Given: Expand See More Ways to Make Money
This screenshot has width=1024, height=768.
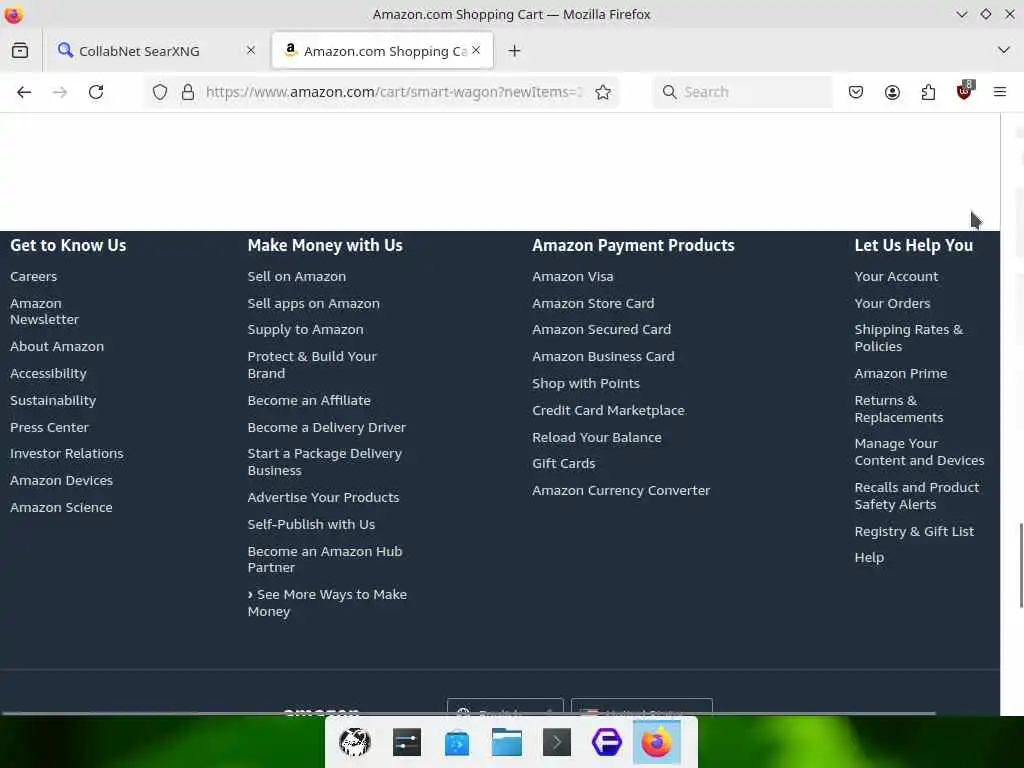Looking at the screenshot, I should tap(327, 603).
